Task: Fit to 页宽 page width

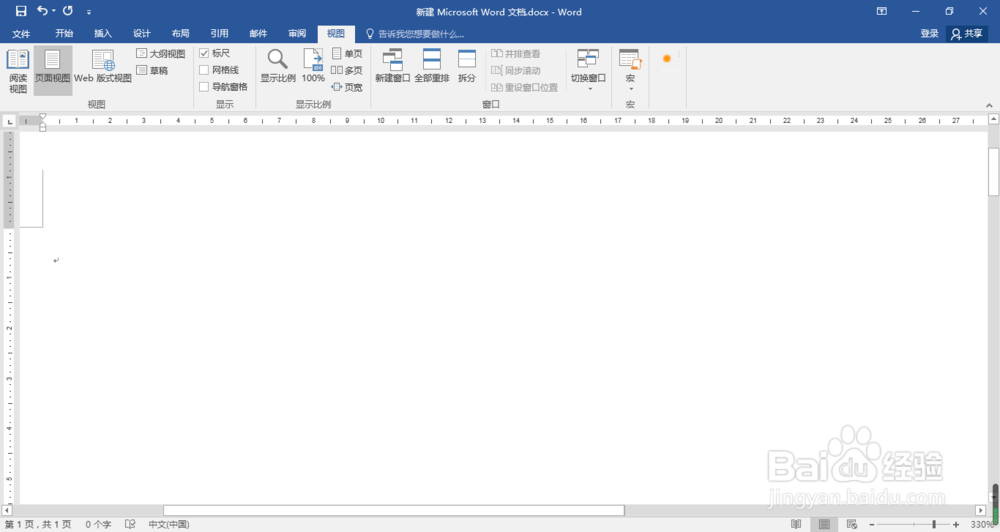Action: pyautogui.click(x=347, y=87)
